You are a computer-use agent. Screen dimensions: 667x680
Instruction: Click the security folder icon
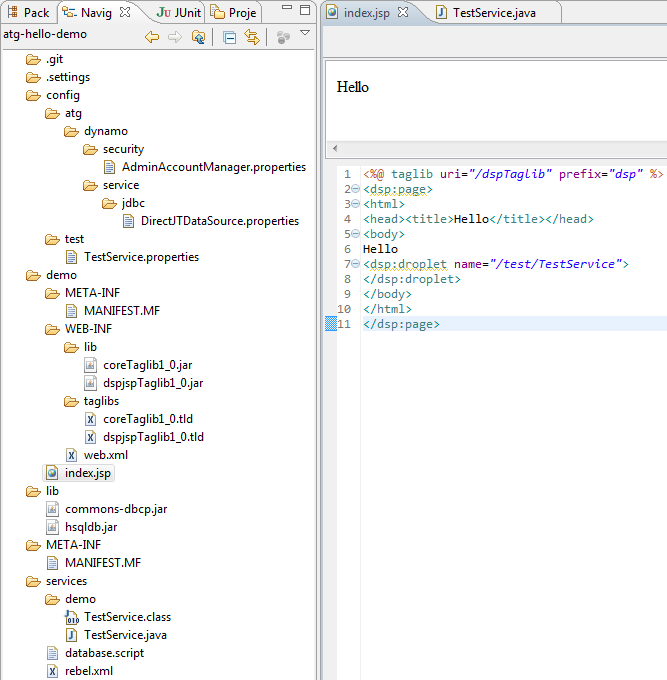(x=90, y=150)
